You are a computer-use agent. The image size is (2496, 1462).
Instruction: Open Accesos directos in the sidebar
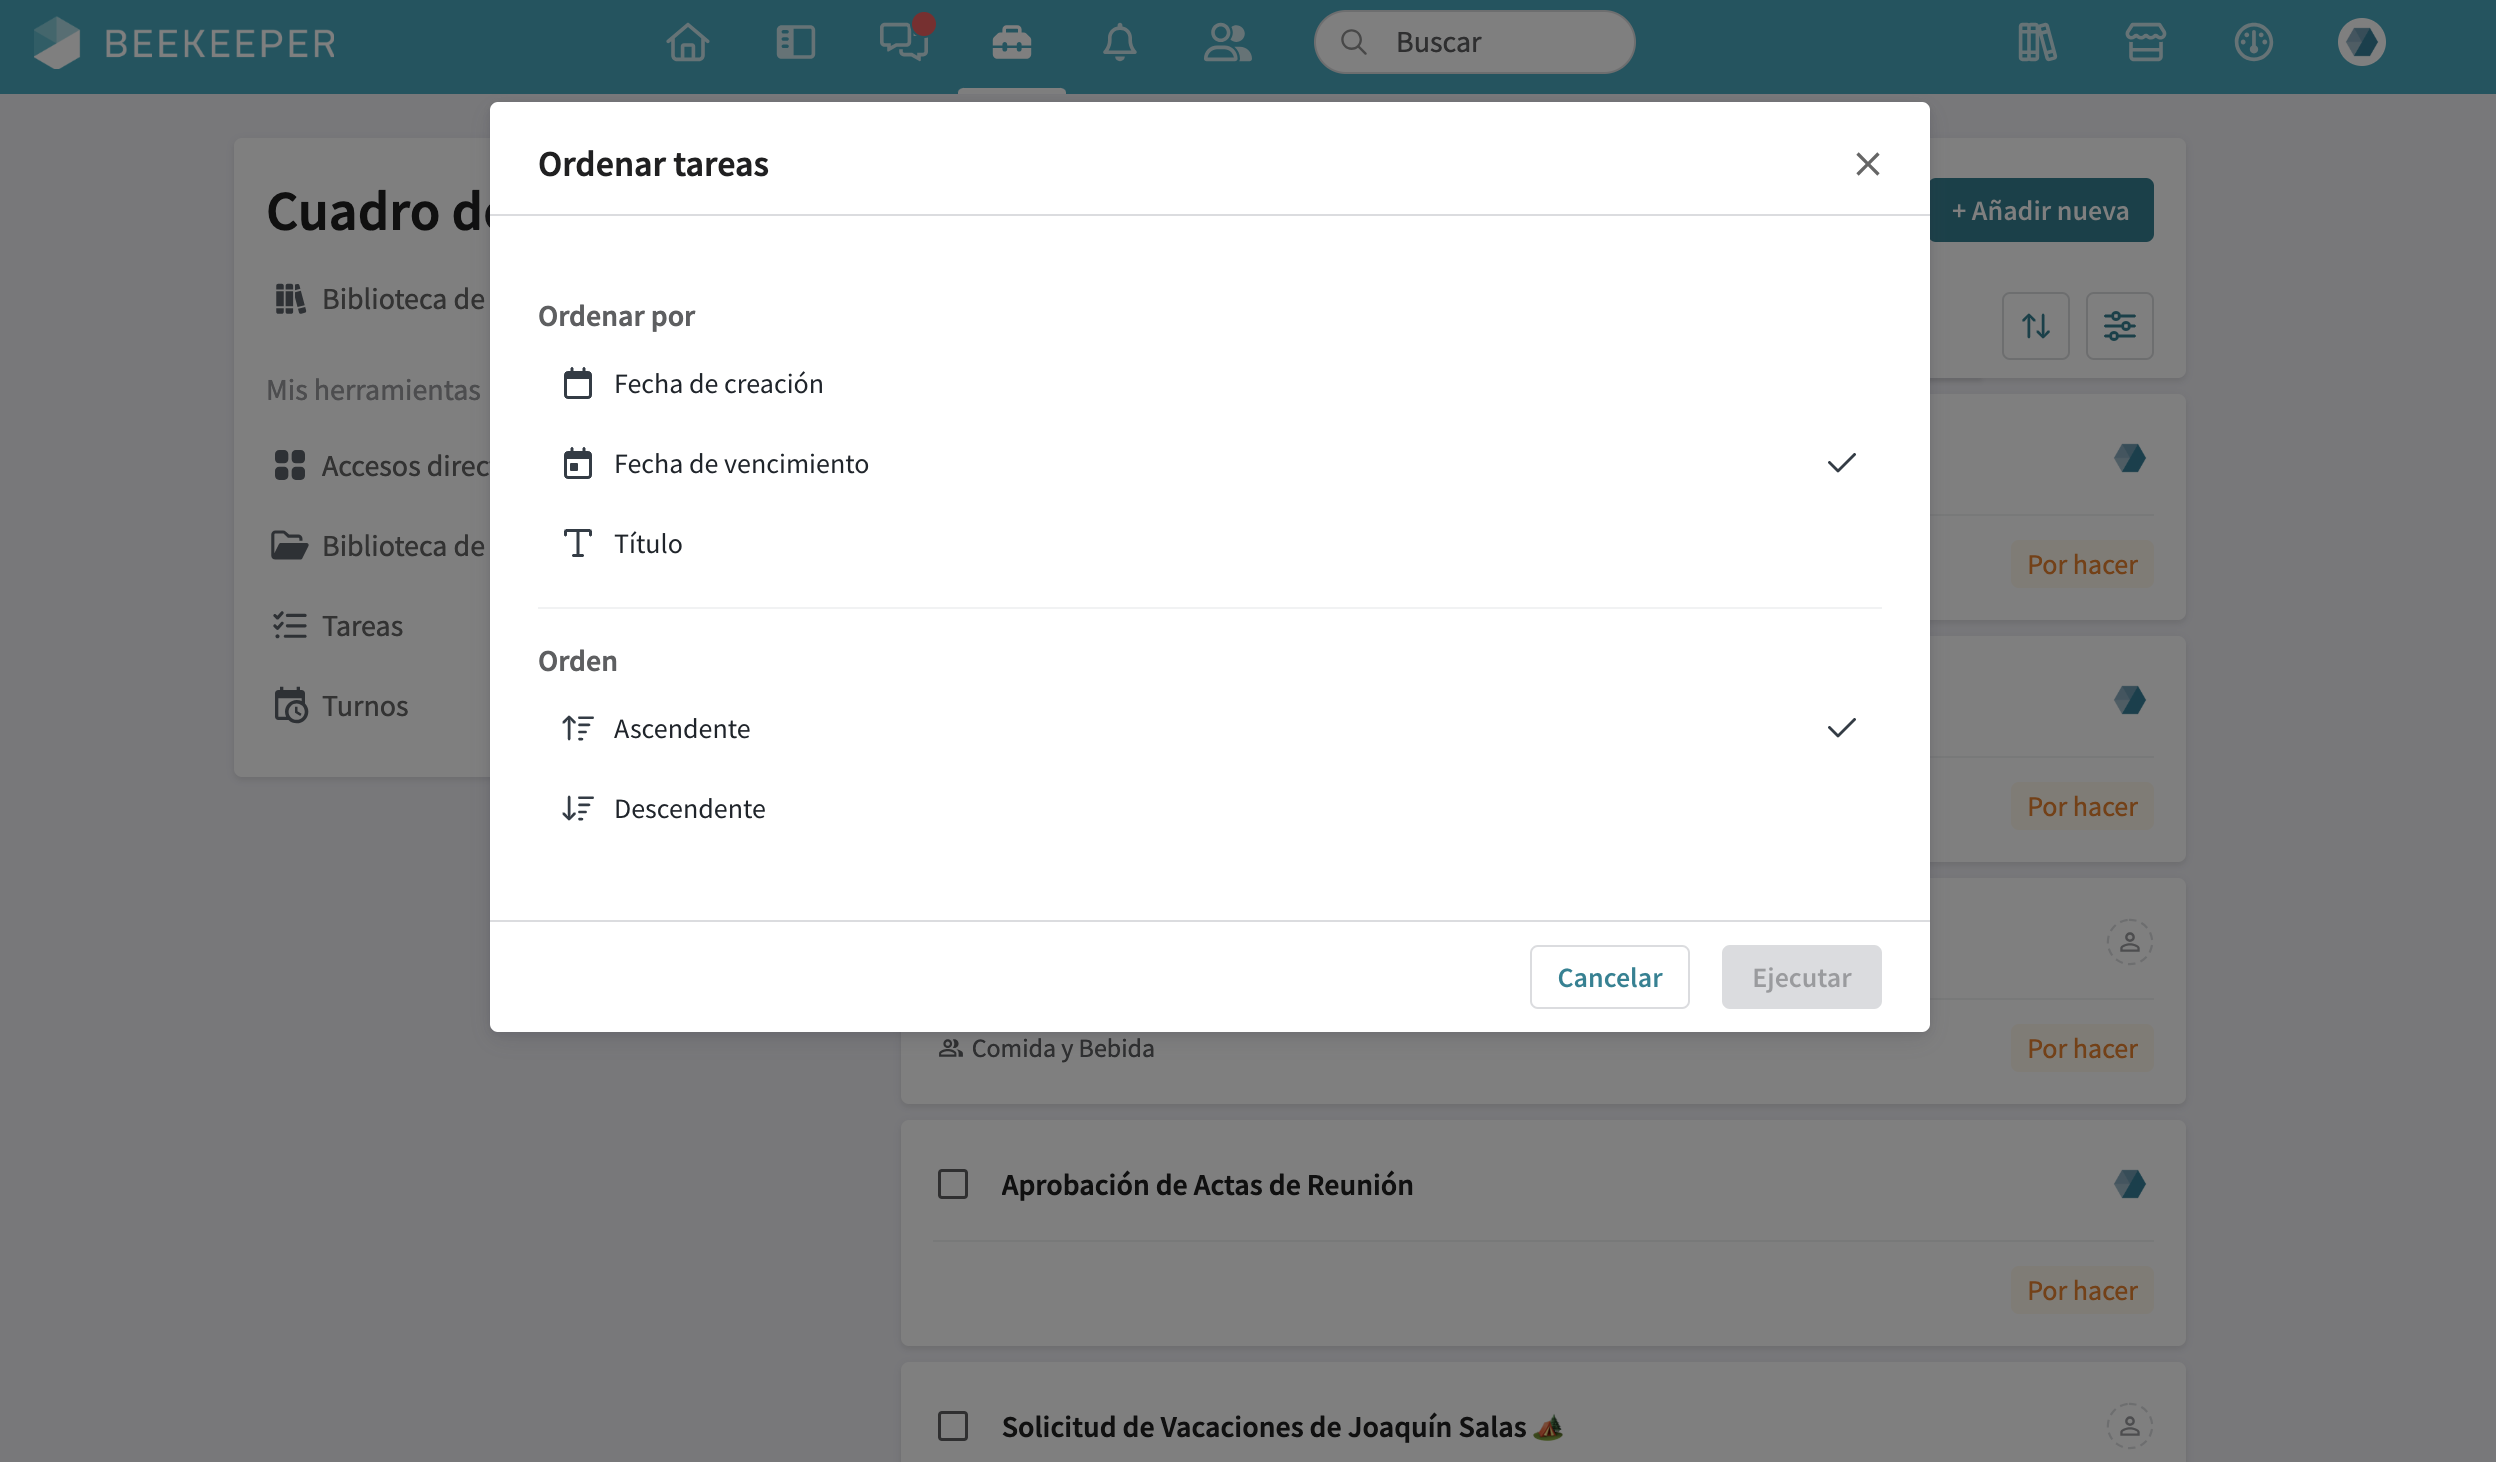coord(380,466)
